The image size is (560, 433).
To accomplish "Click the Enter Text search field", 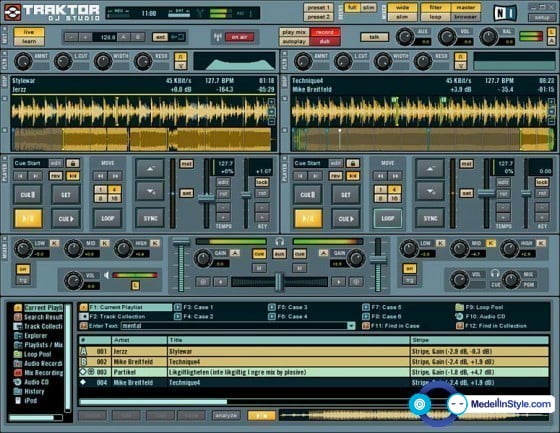I will [235, 325].
